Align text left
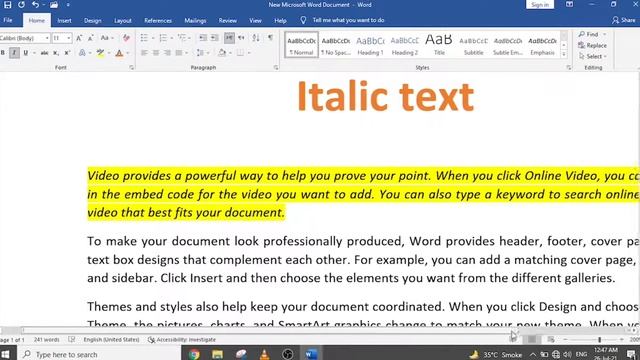The height and width of the screenshot is (360, 640). tap(144, 53)
